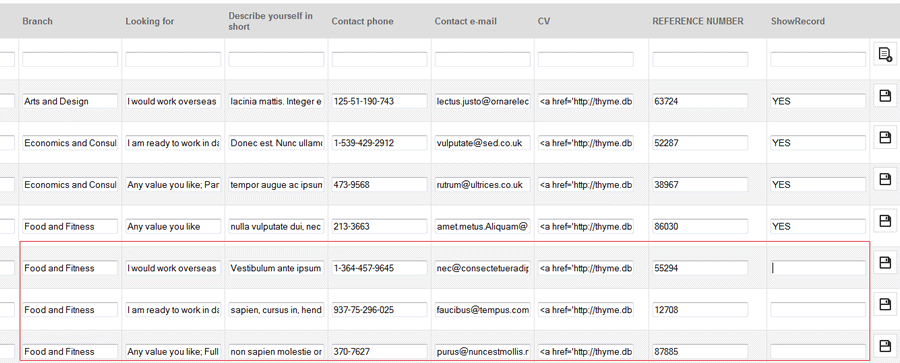The width and height of the screenshot is (900, 363).
Task: Click the save icon for reference 38967 row
Action: [x=885, y=179]
